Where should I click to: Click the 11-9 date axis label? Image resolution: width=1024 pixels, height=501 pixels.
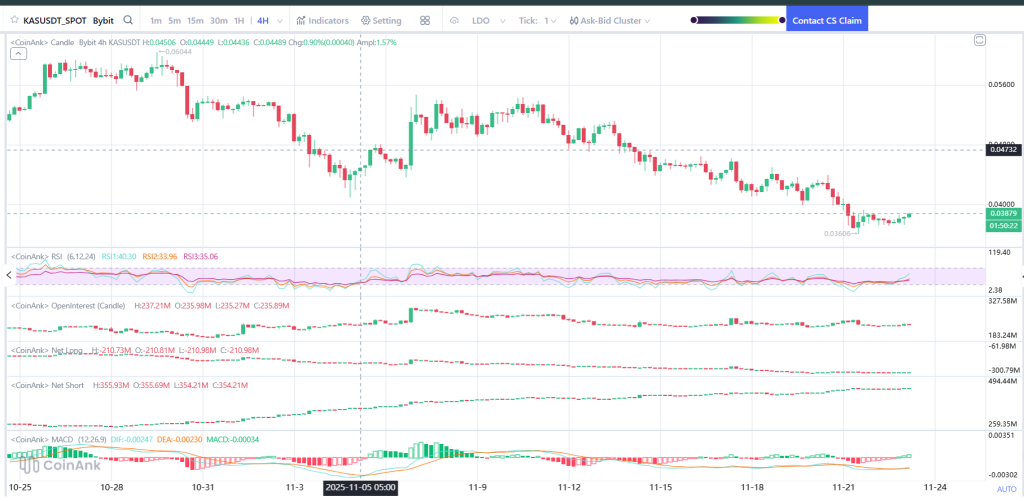point(478,488)
